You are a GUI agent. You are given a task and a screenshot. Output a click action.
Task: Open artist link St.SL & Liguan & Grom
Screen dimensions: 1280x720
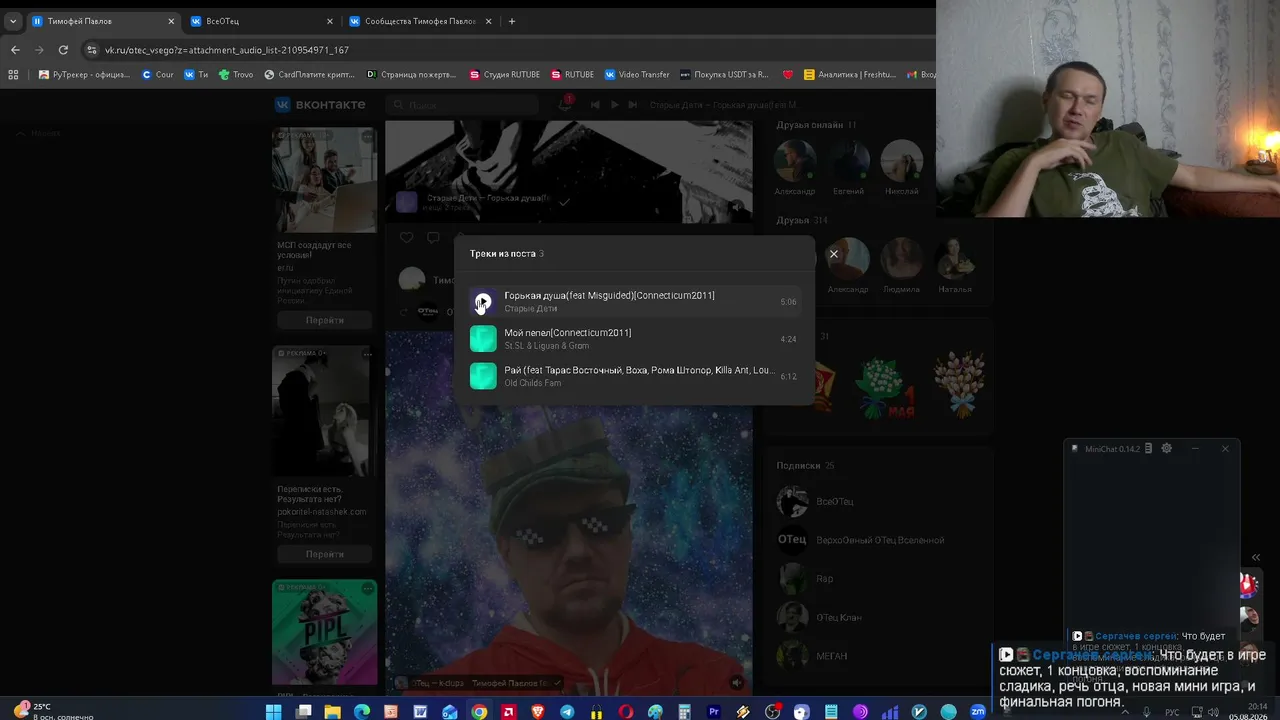546,346
